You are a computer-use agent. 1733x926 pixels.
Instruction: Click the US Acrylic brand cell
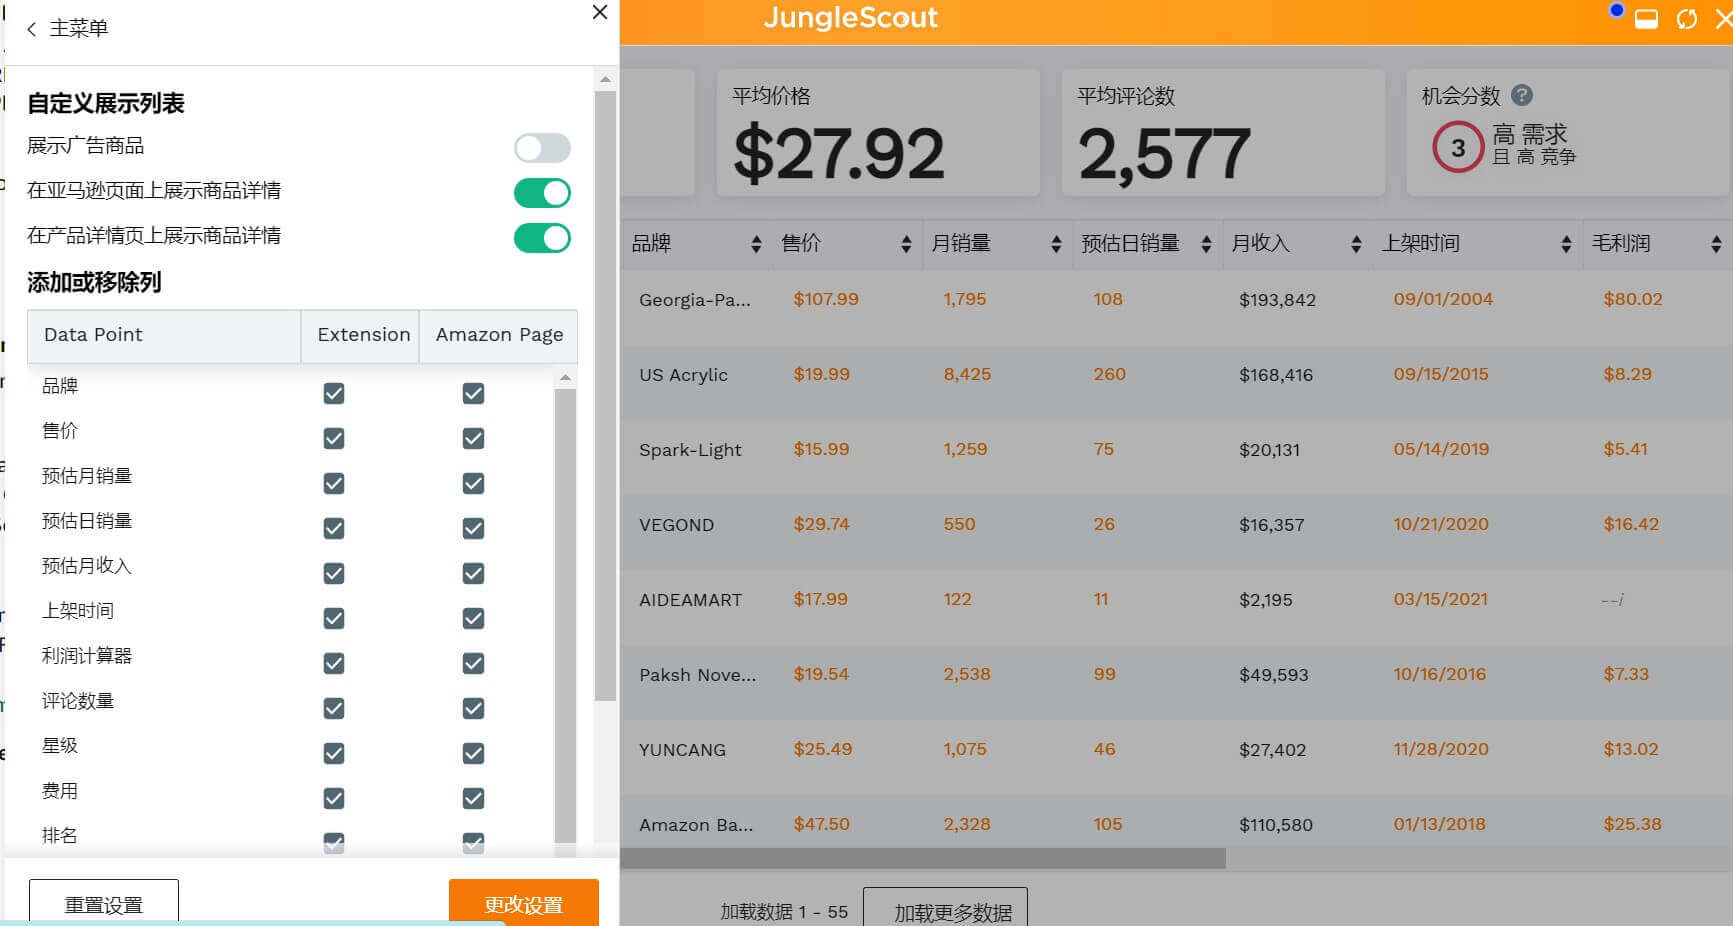click(683, 375)
